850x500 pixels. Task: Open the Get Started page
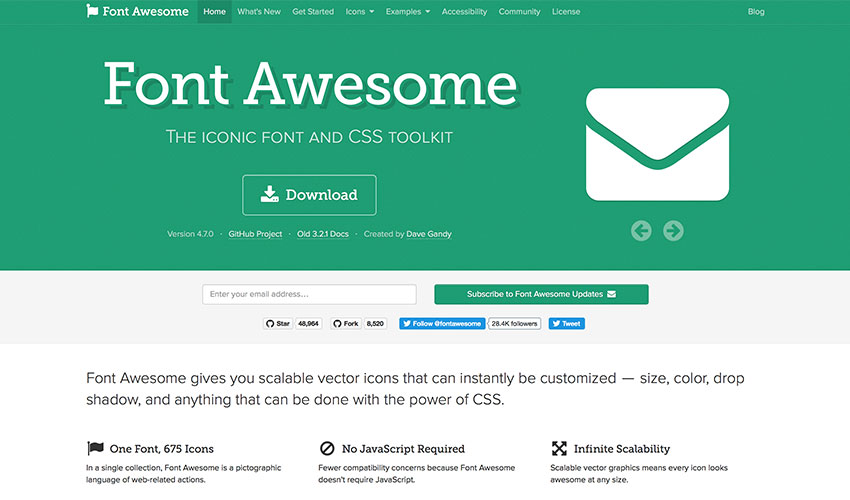click(x=313, y=11)
